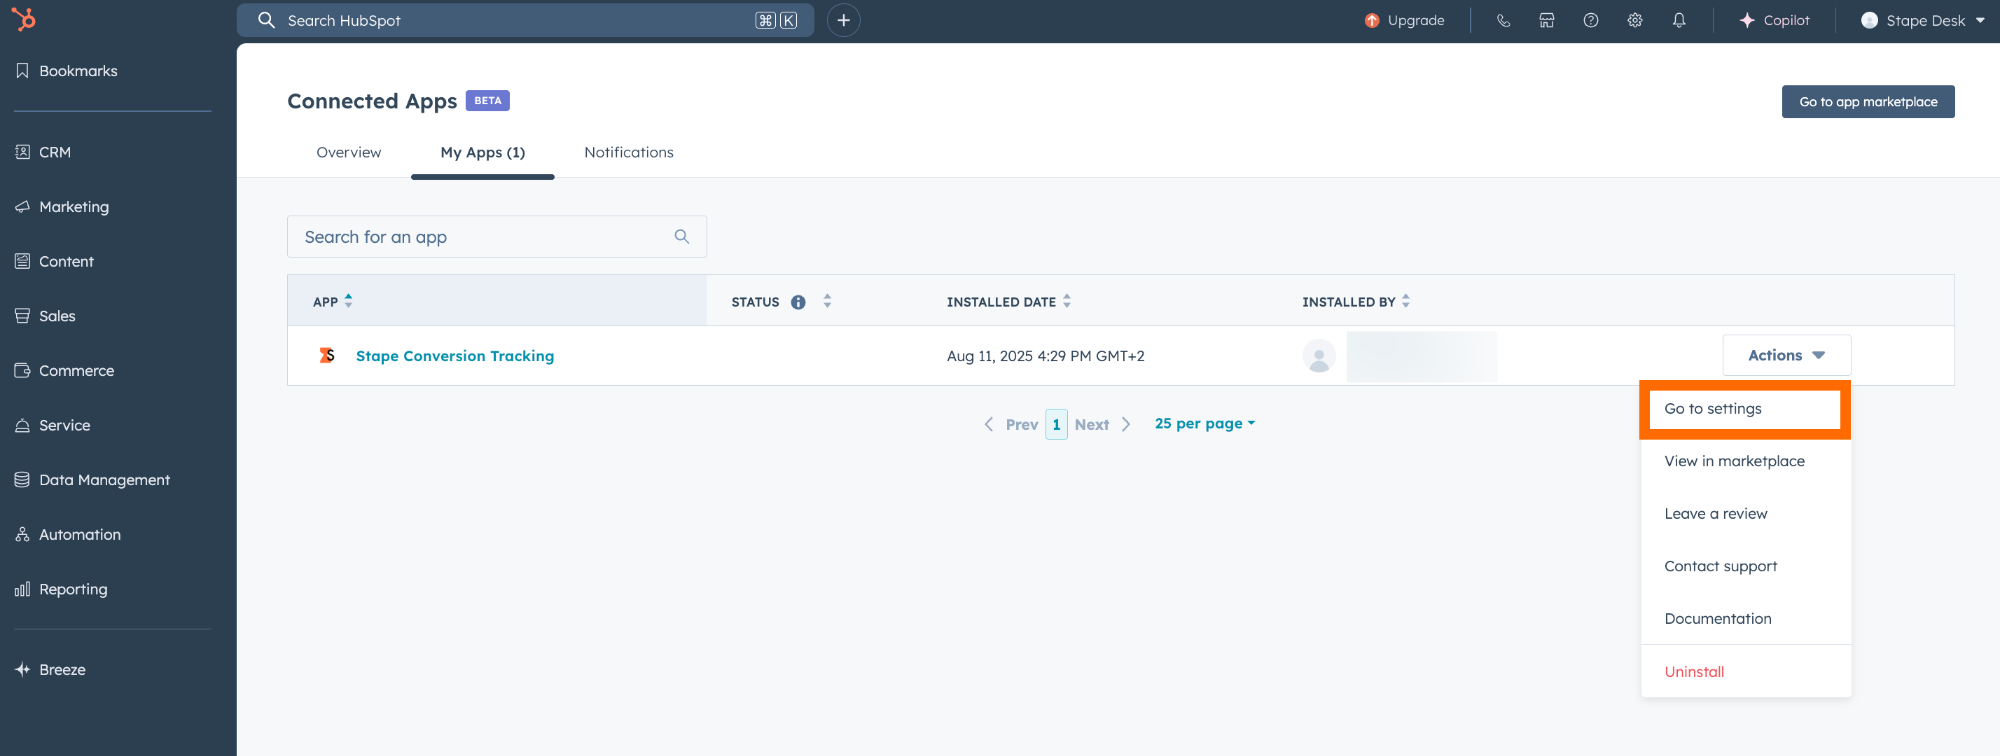Open the Sales sidebar menu
Viewport: 2000px width, 756px height.
click(x=45, y=316)
